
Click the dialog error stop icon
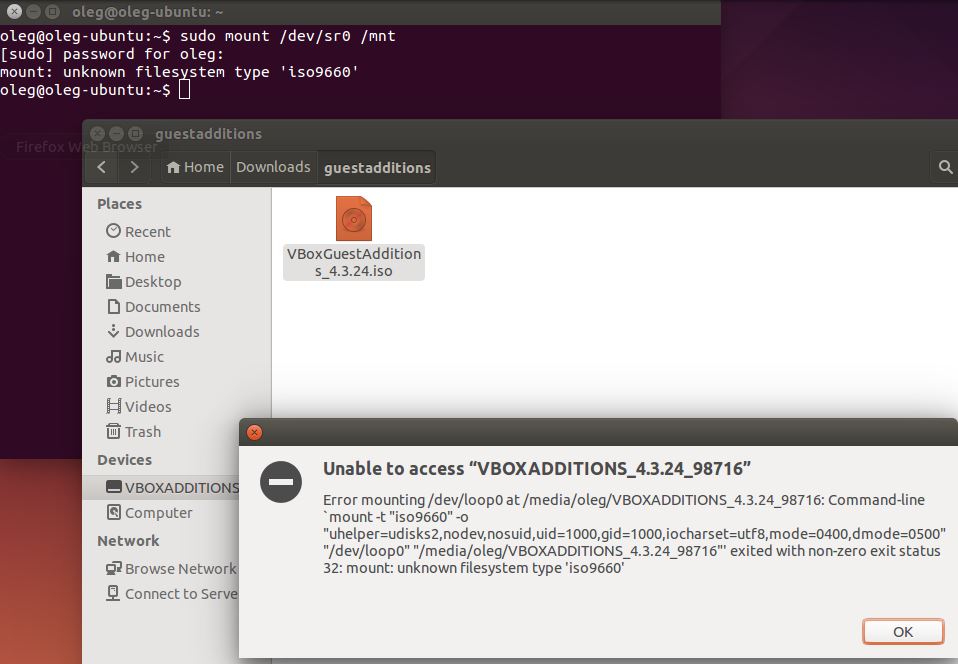coord(281,482)
